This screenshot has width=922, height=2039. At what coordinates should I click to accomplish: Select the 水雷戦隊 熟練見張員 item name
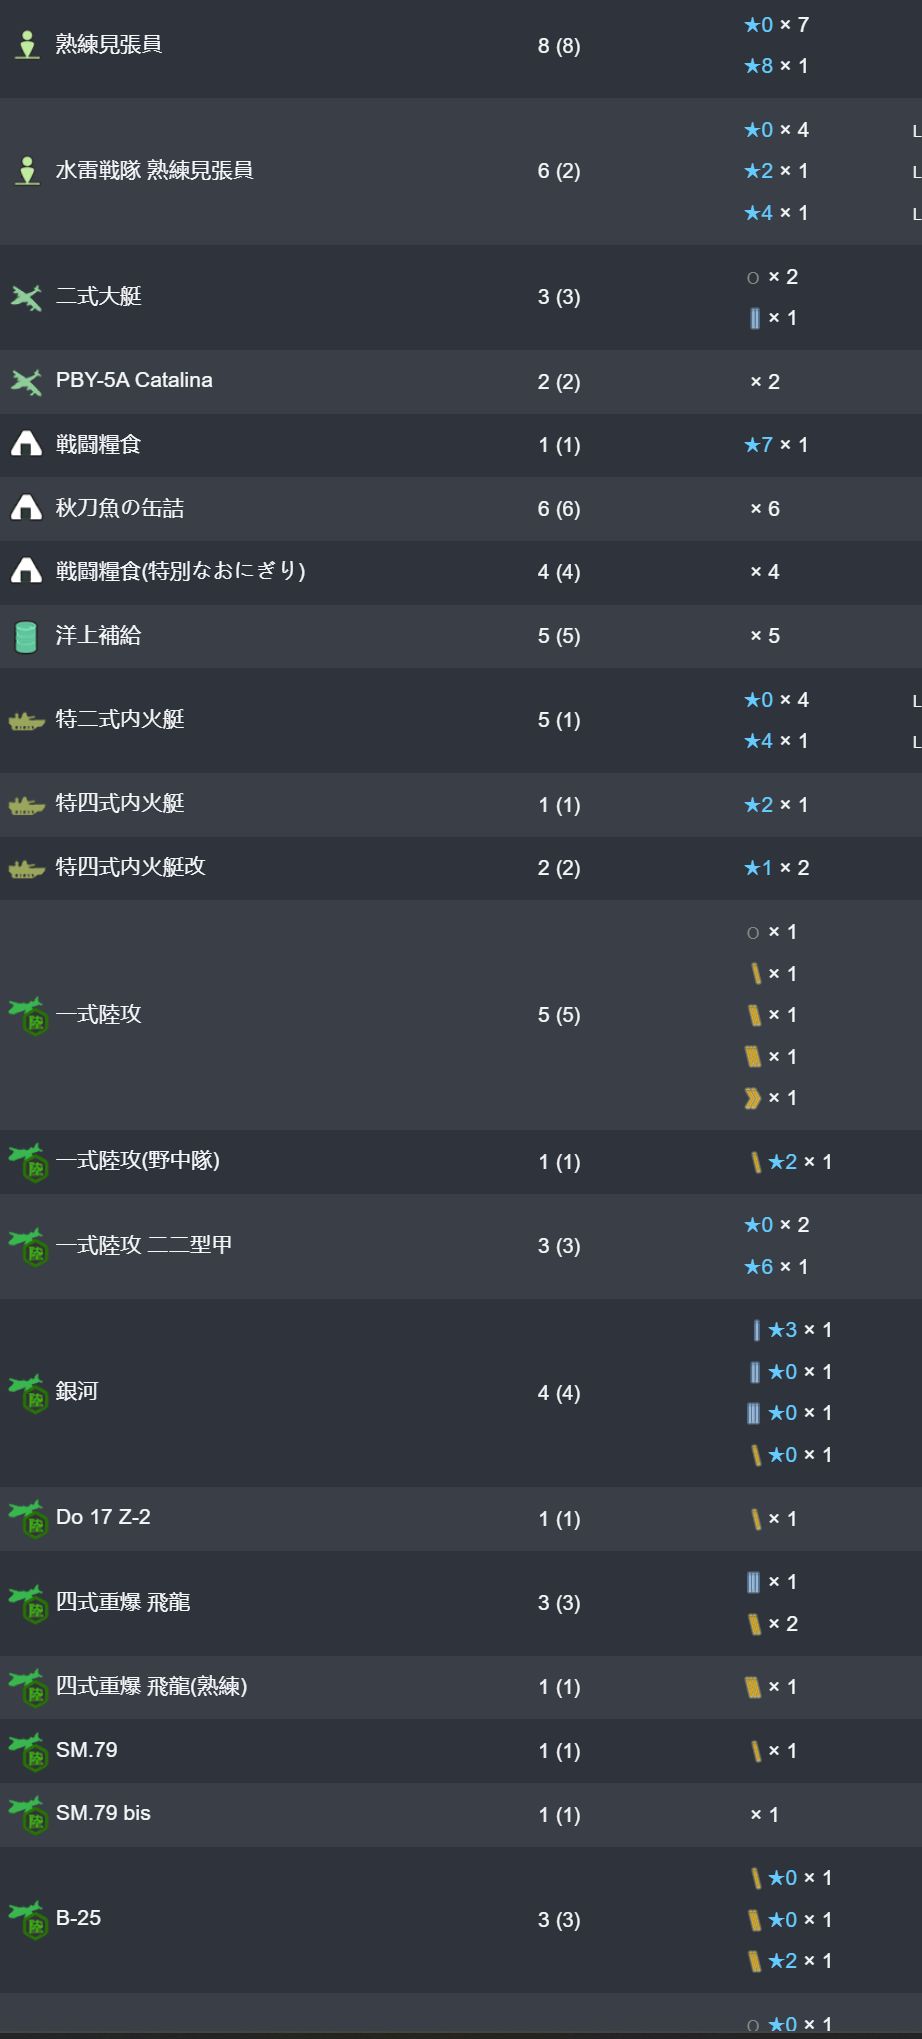(x=155, y=170)
